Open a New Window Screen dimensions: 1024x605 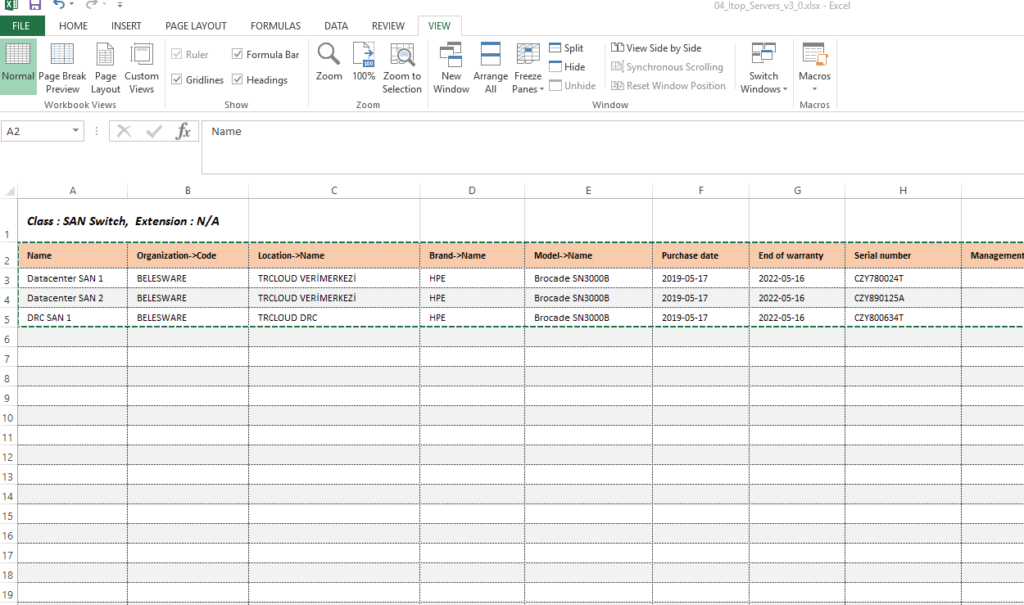point(451,68)
